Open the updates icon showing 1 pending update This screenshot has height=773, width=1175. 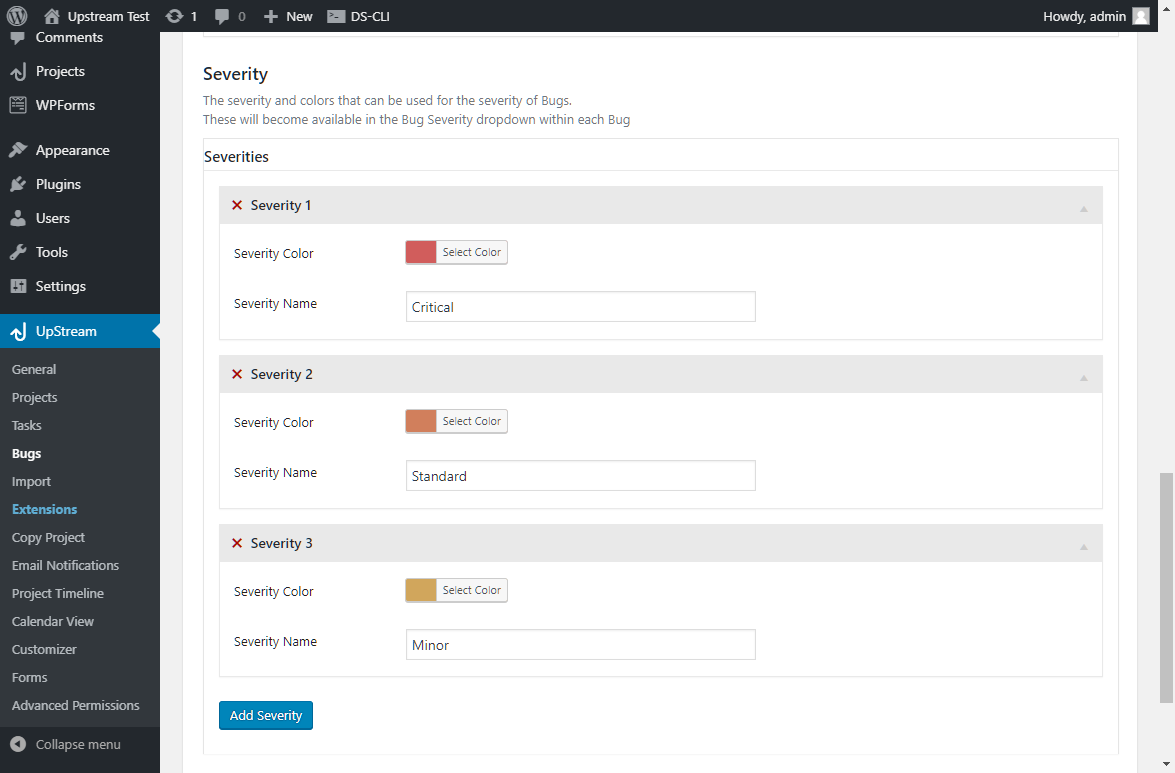[x=176, y=15]
